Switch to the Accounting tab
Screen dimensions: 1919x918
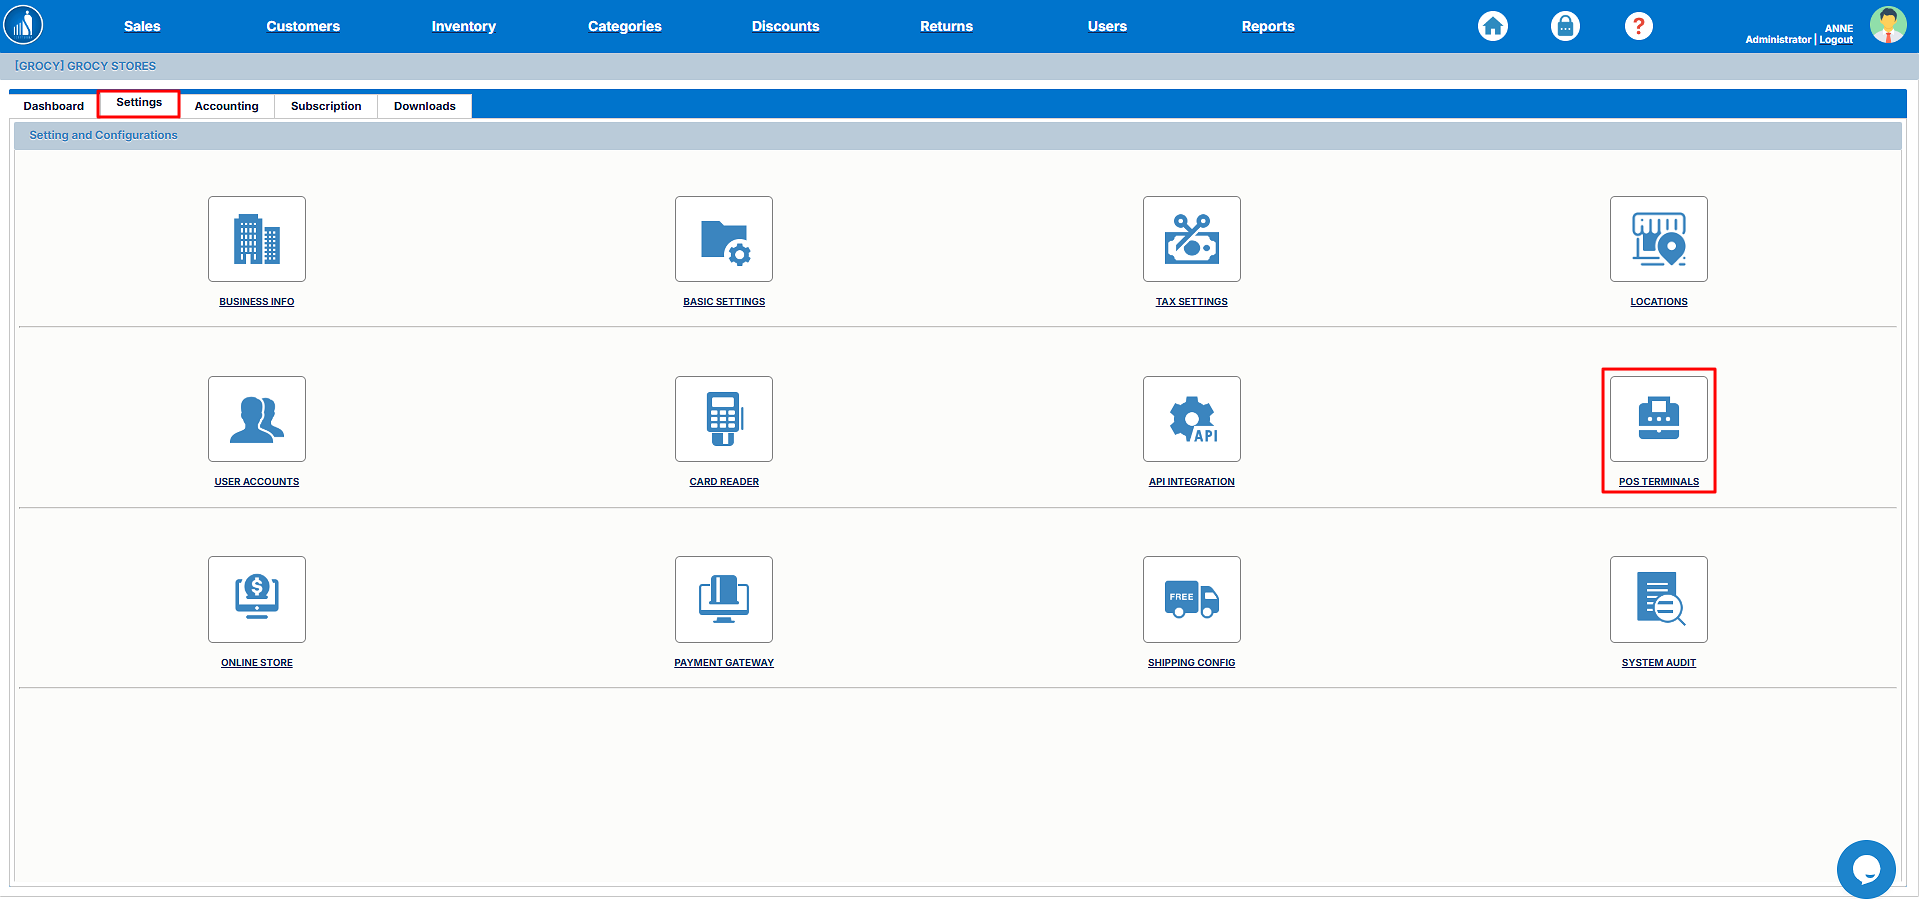[x=226, y=106]
